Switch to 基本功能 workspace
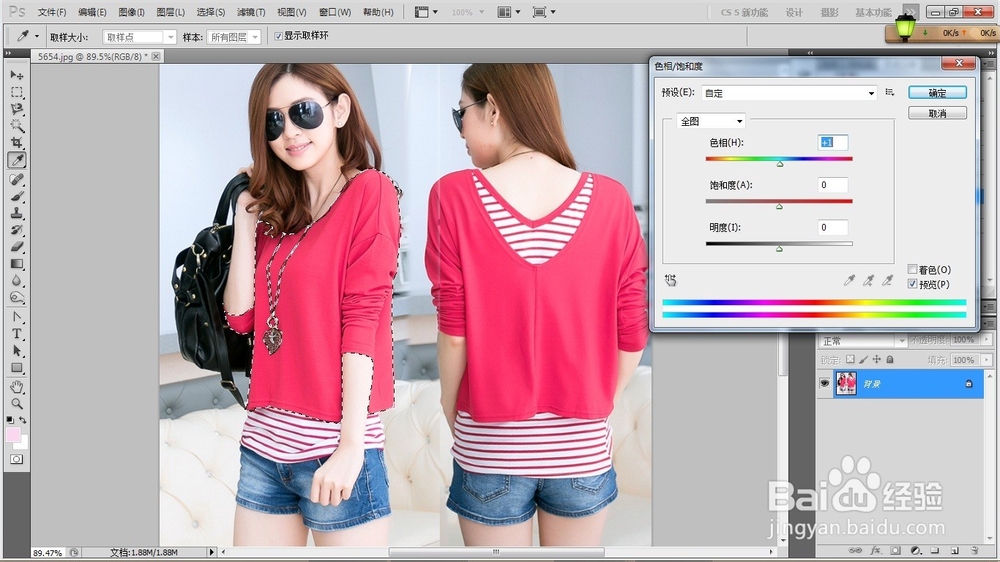Viewport: 1000px width, 562px height. click(x=873, y=12)
